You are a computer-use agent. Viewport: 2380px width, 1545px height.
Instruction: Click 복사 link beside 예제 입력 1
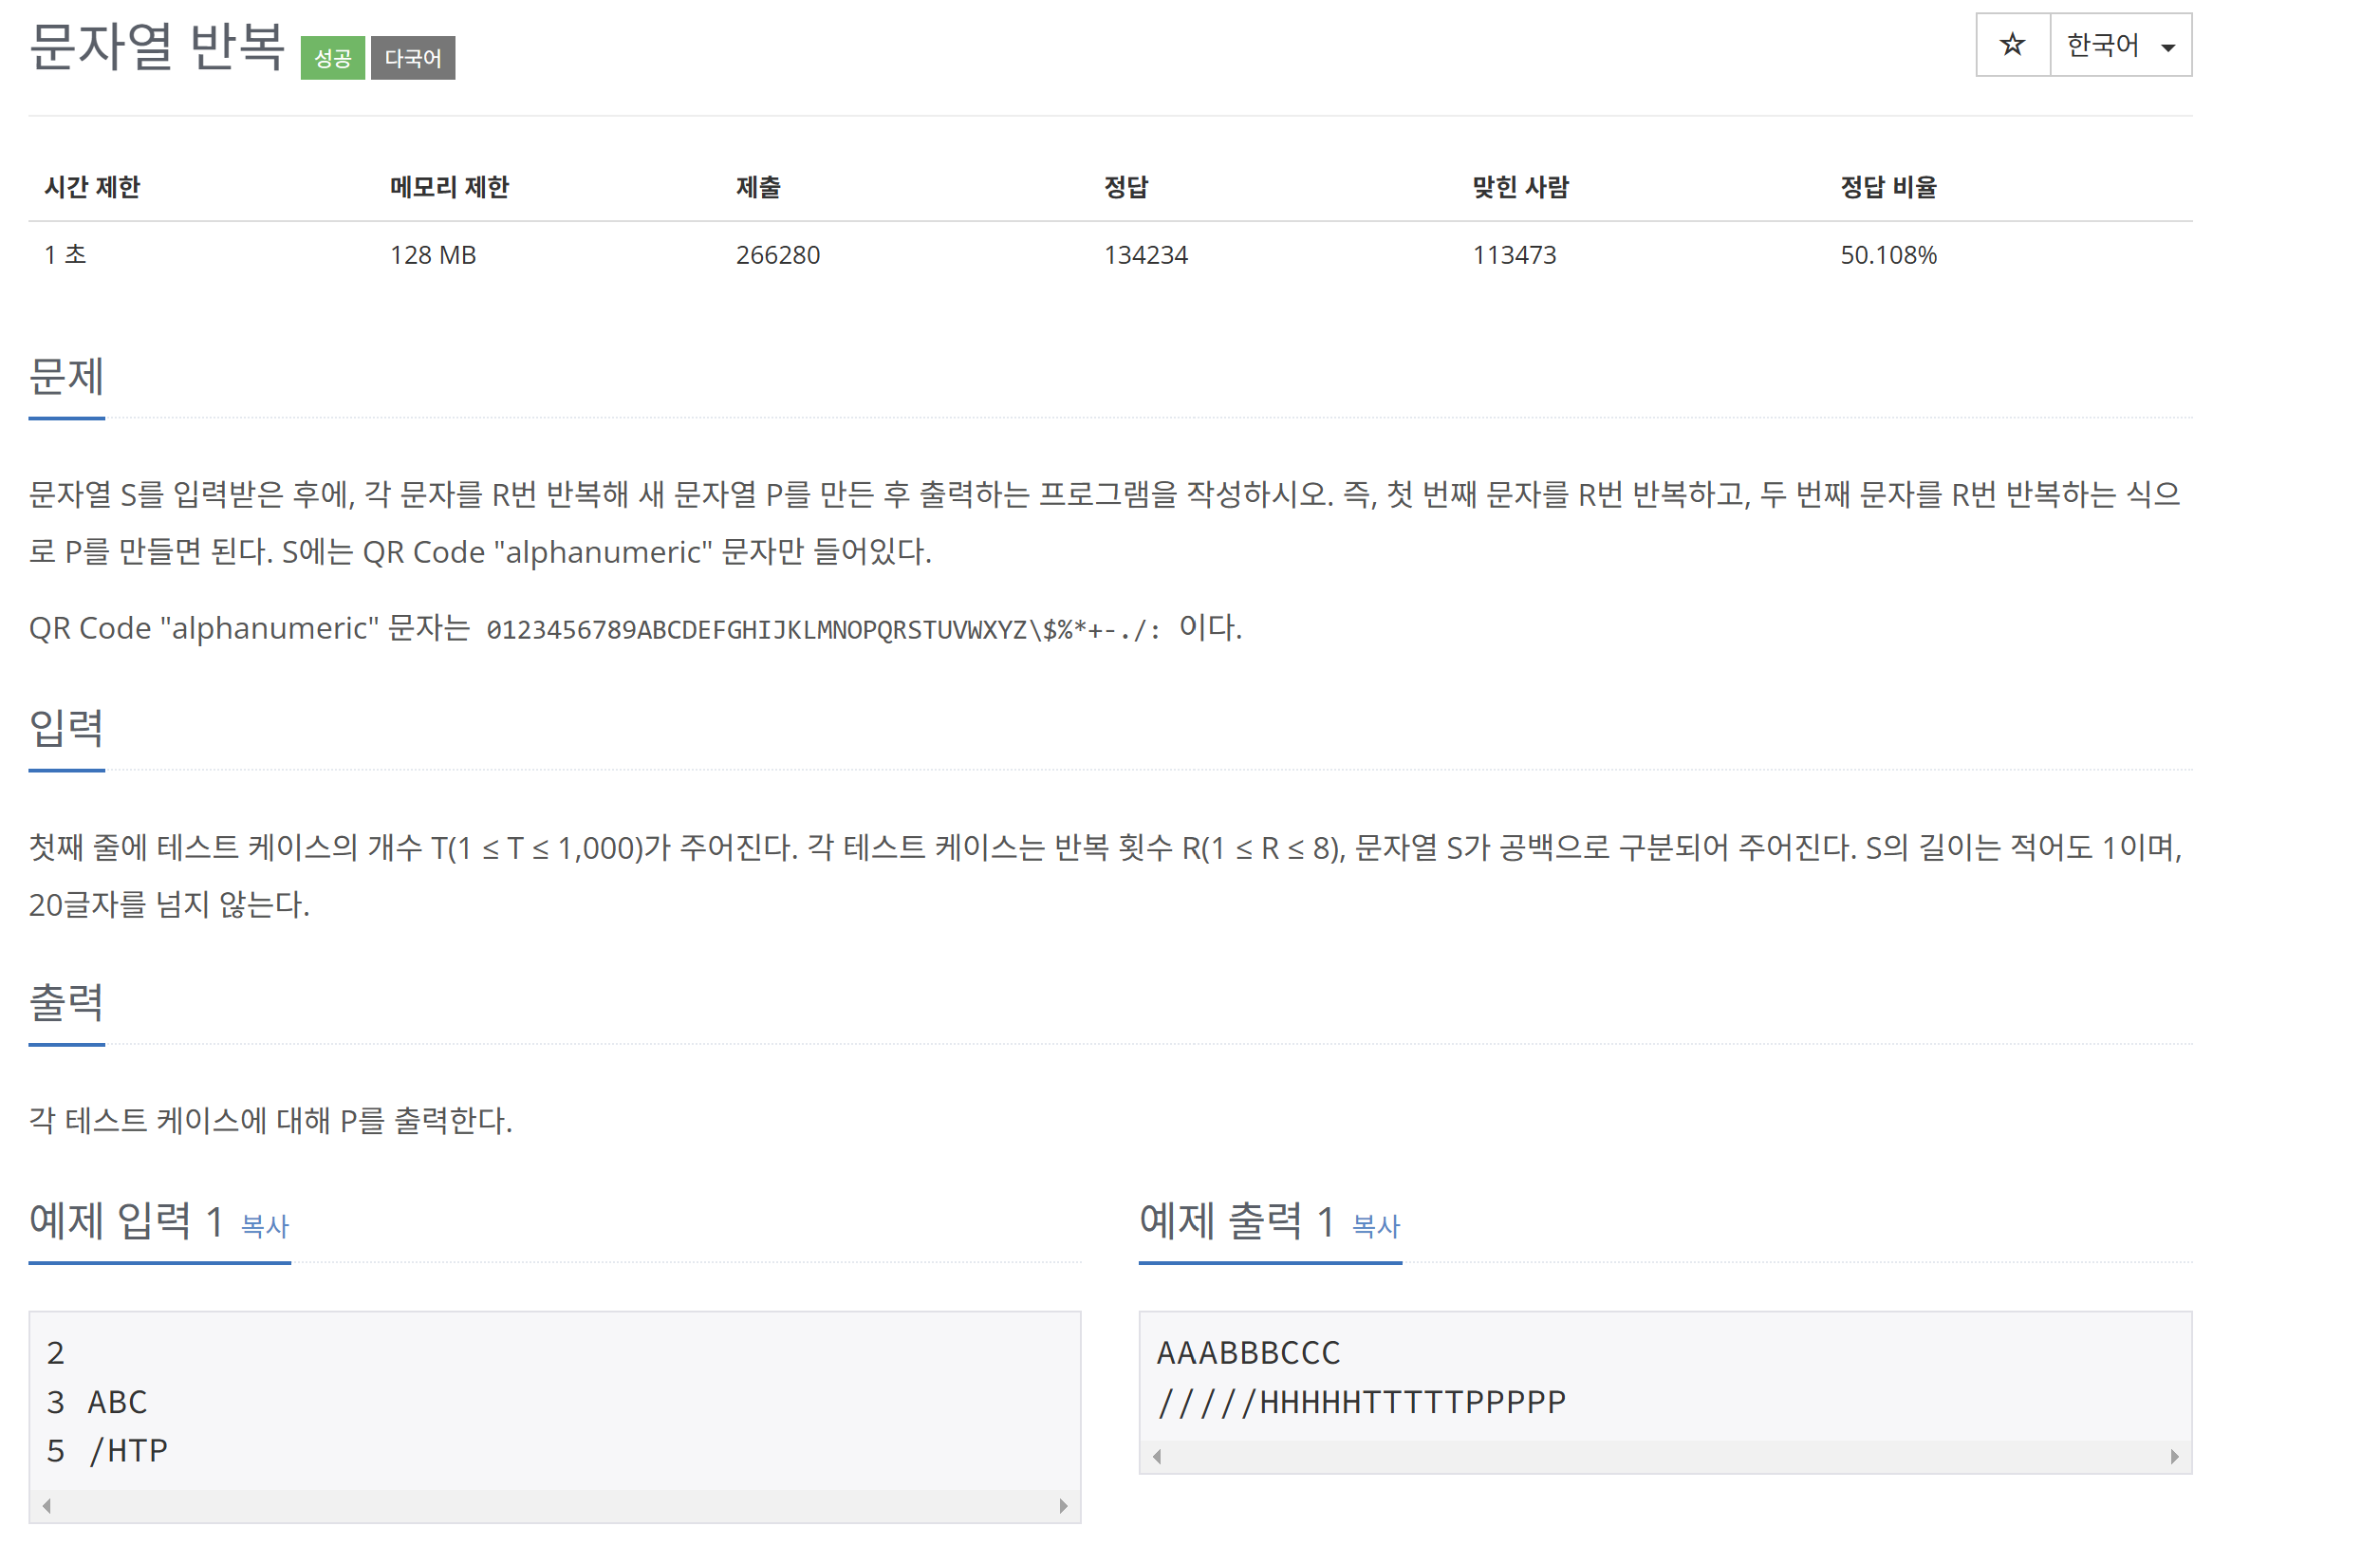pos(265,1225)
